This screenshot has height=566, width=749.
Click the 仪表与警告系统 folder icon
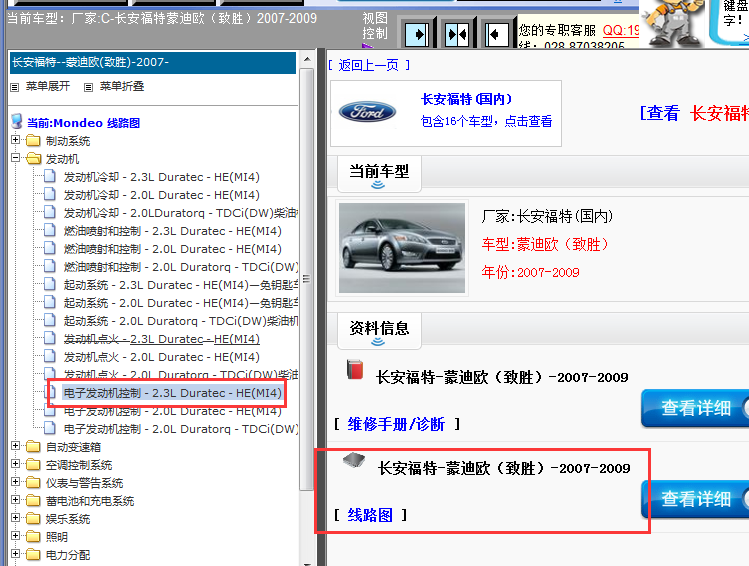click(33, 482)
